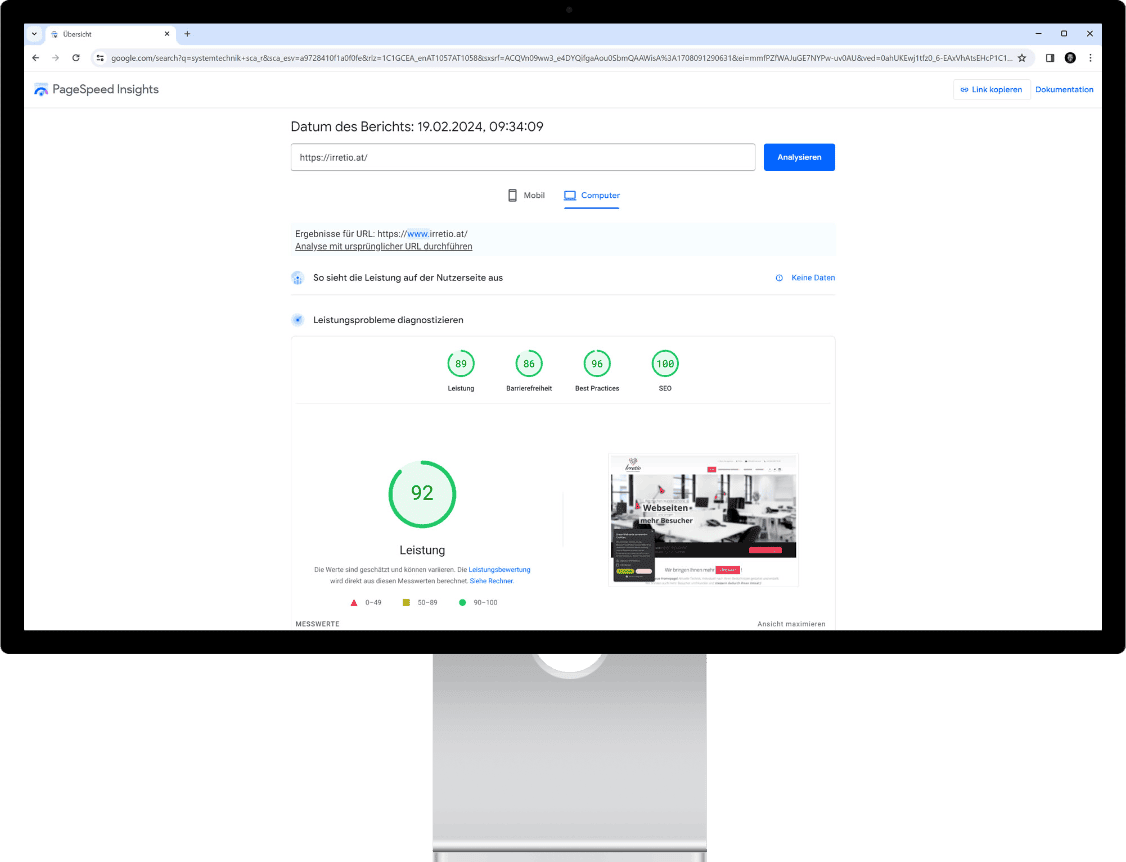This screenshot has height=862, width=1126.
Task: Maximize the browser window
Action: pyautogui.click(x=1064, y=34)
